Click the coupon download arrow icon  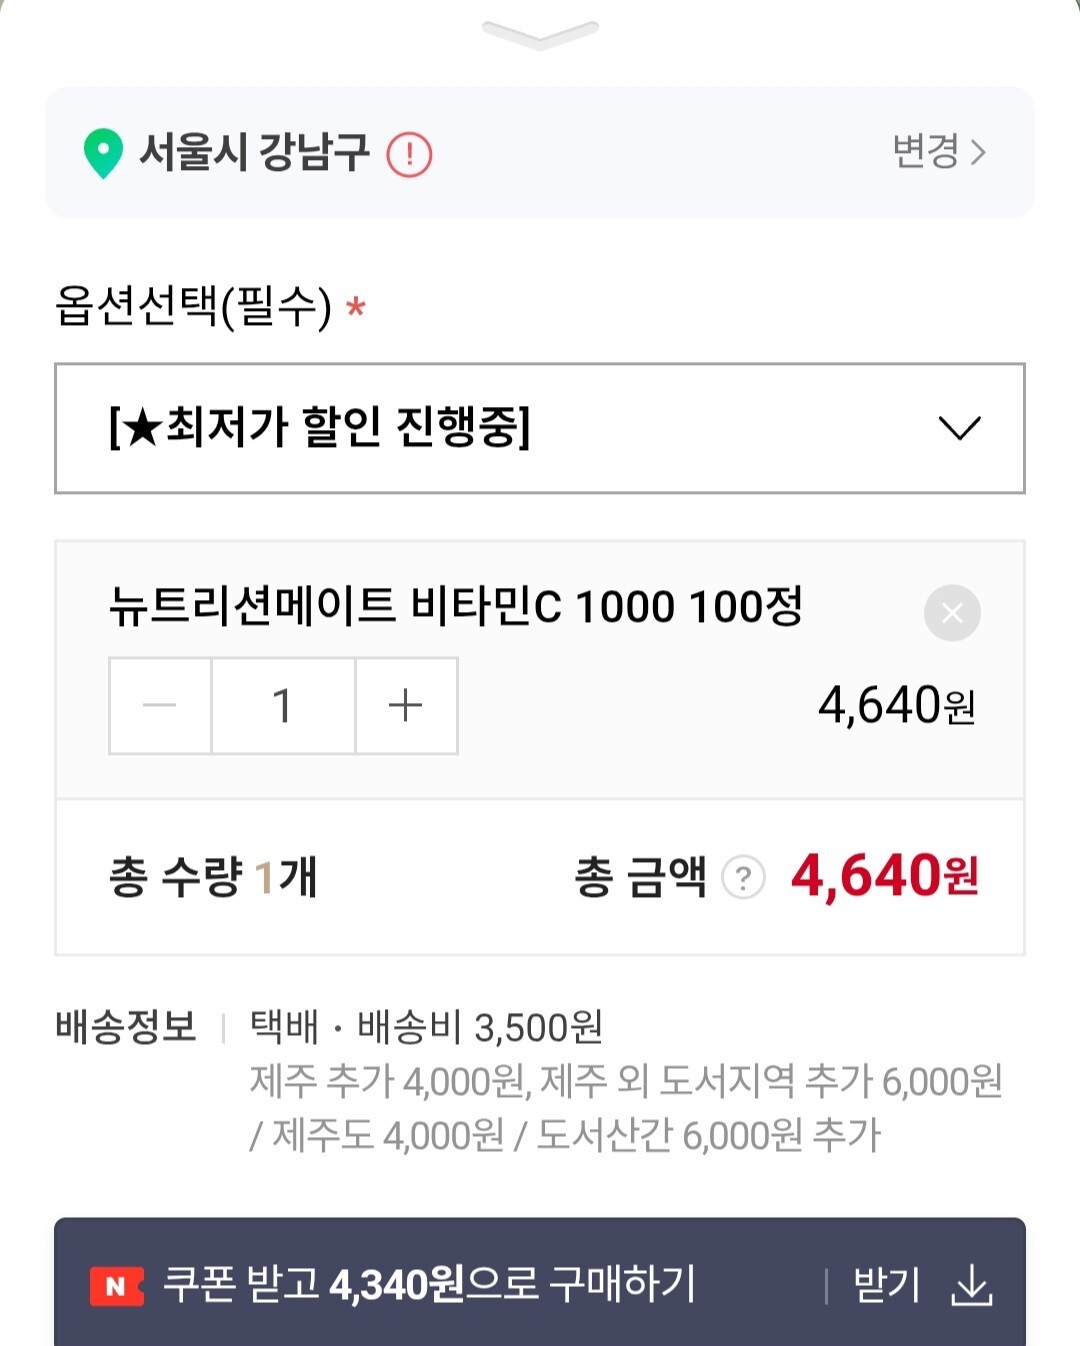[971, 1286]
